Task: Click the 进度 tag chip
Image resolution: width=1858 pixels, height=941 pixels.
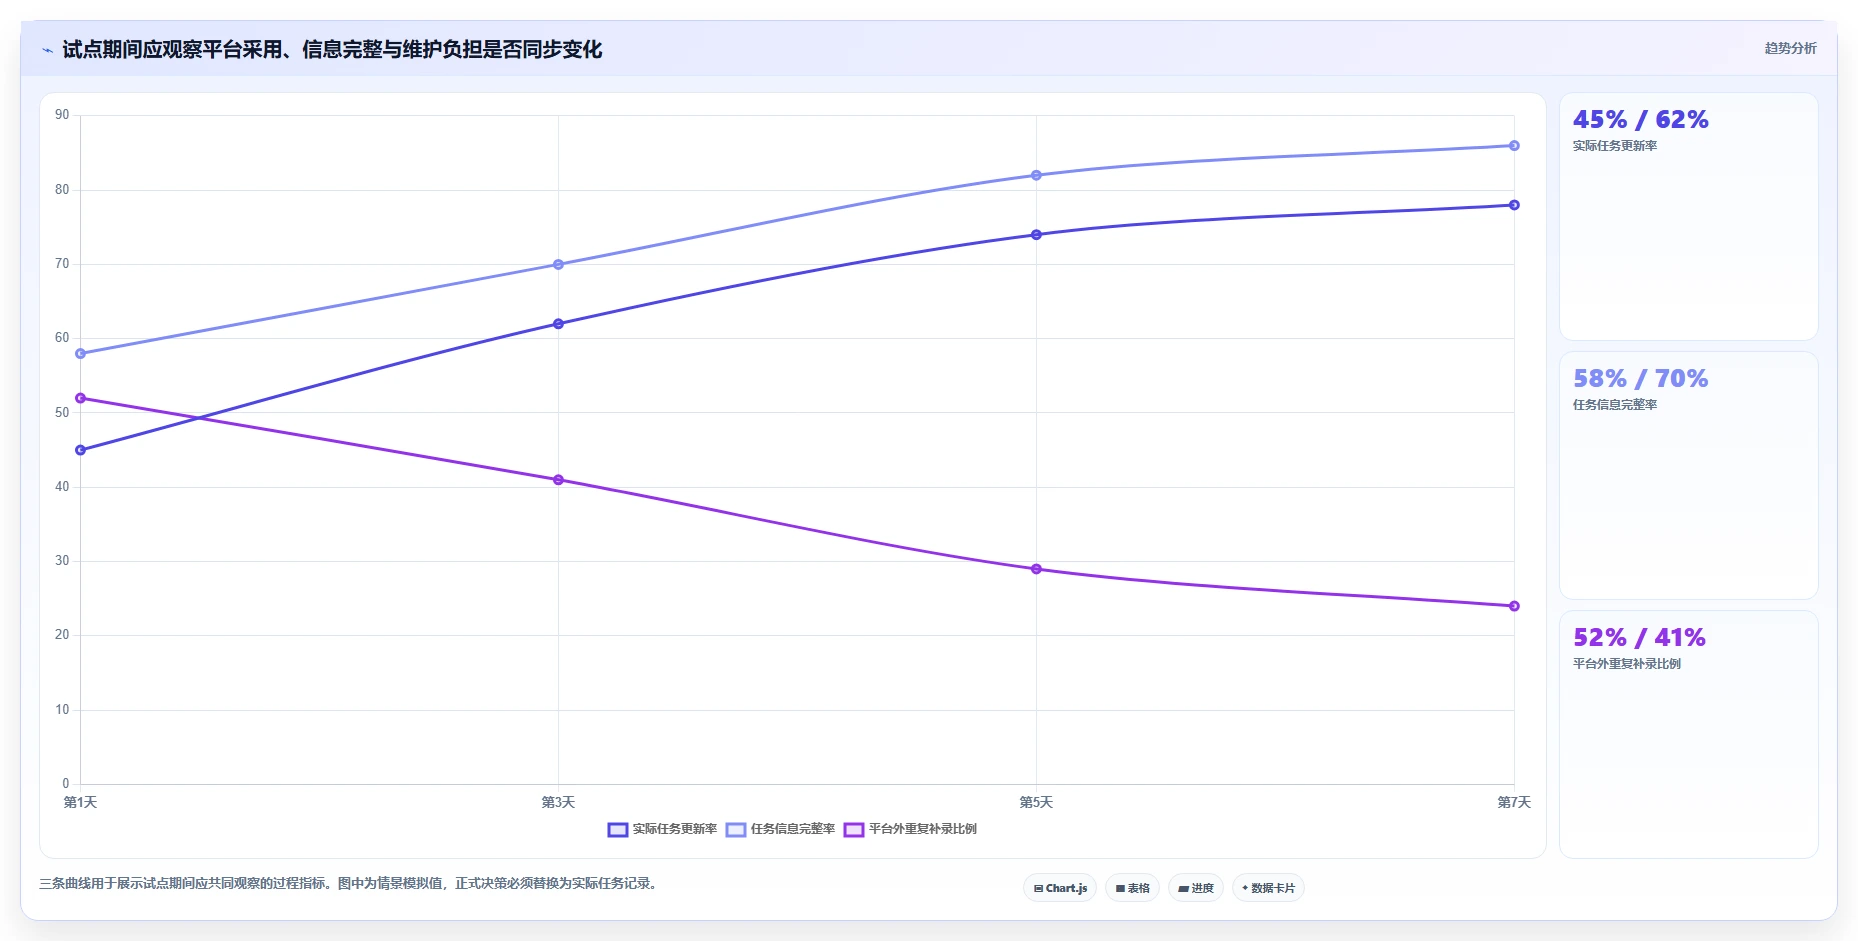Action: (1196, 888)
